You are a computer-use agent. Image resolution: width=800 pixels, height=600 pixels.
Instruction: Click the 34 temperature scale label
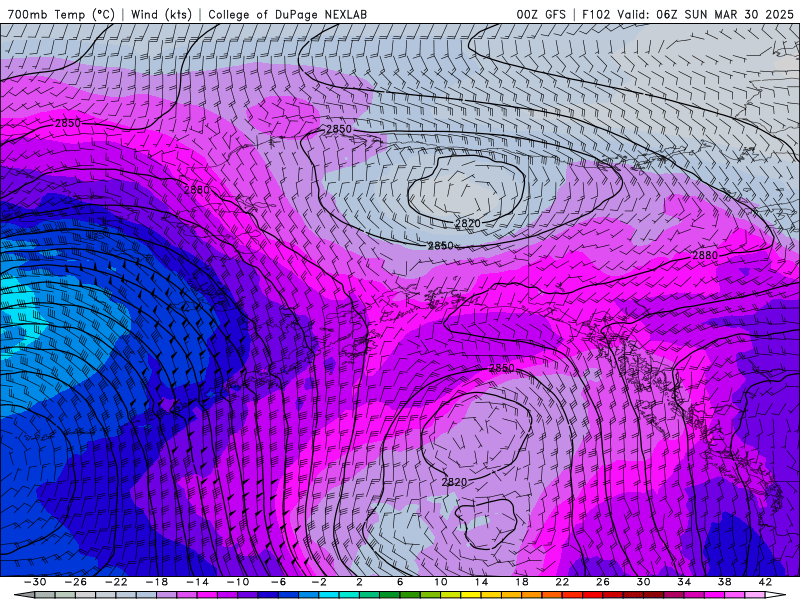(x=684, y=582)
